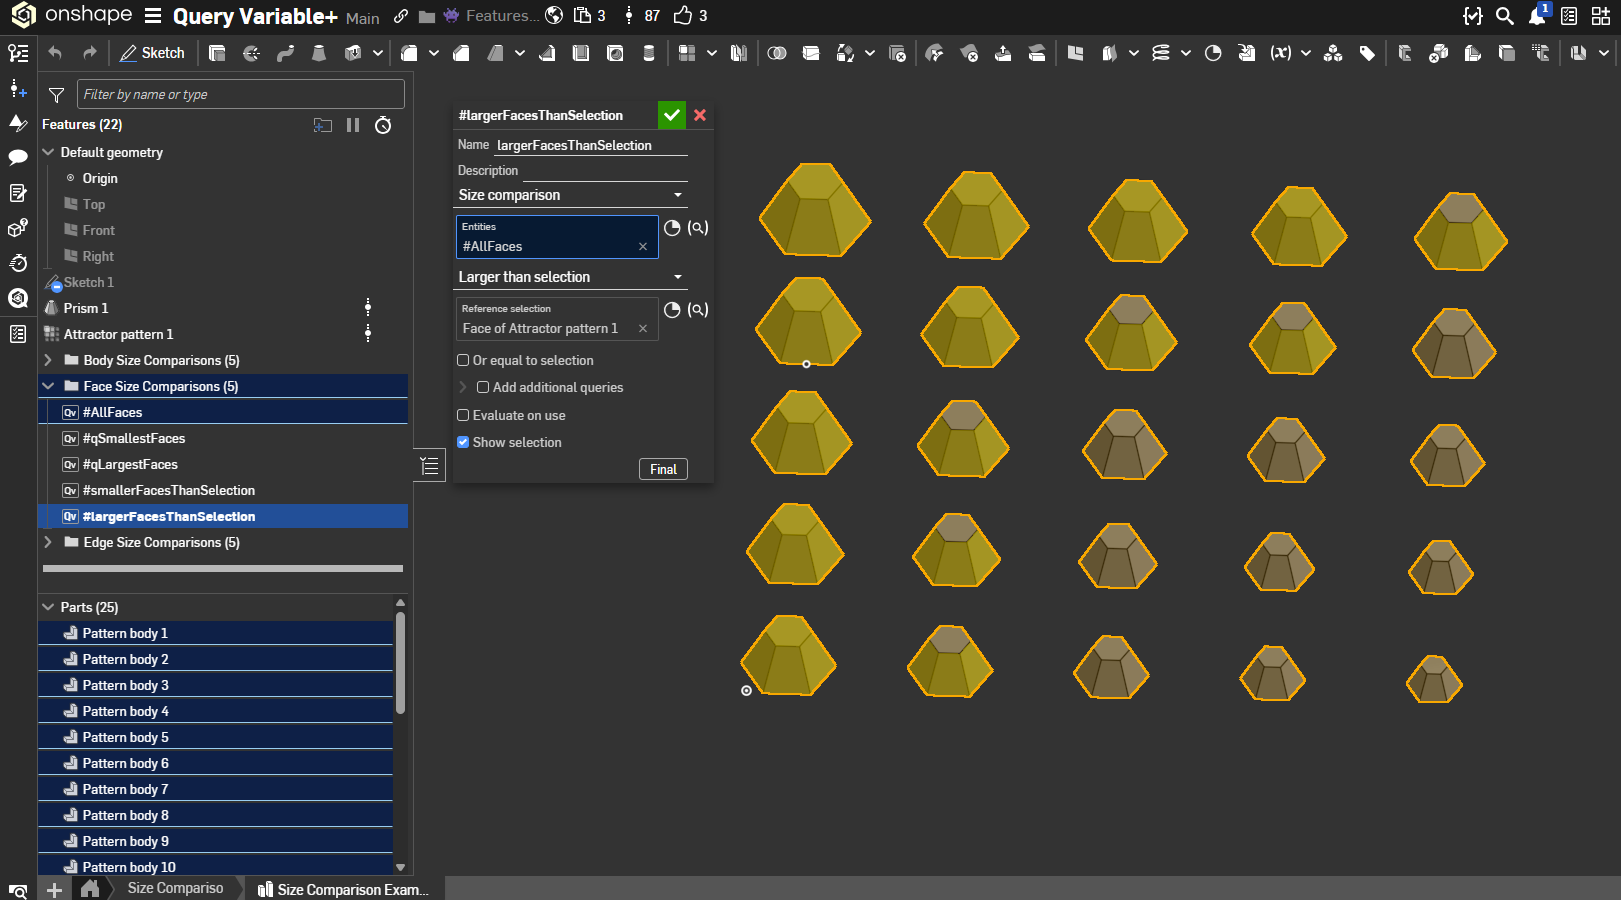The width and height of the screenshot is (1621, 900).
Task: Switch to Size Comparison Exam... tab
Action: pos(345,889)
